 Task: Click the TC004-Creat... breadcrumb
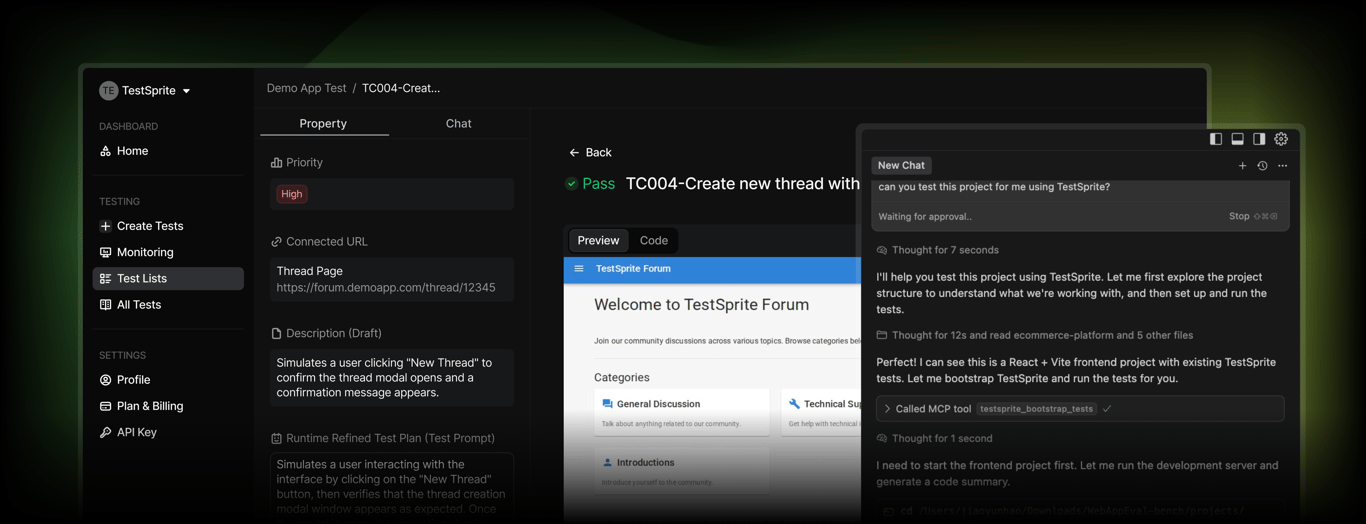pos(401,88)
